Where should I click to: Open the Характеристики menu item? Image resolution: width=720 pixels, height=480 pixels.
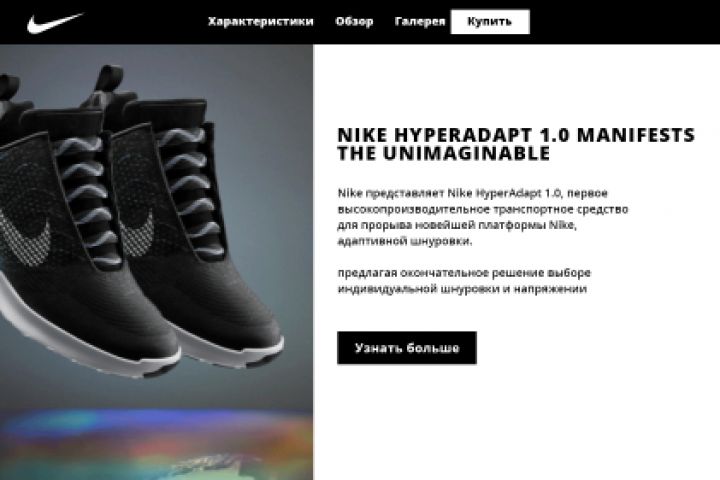260,22
